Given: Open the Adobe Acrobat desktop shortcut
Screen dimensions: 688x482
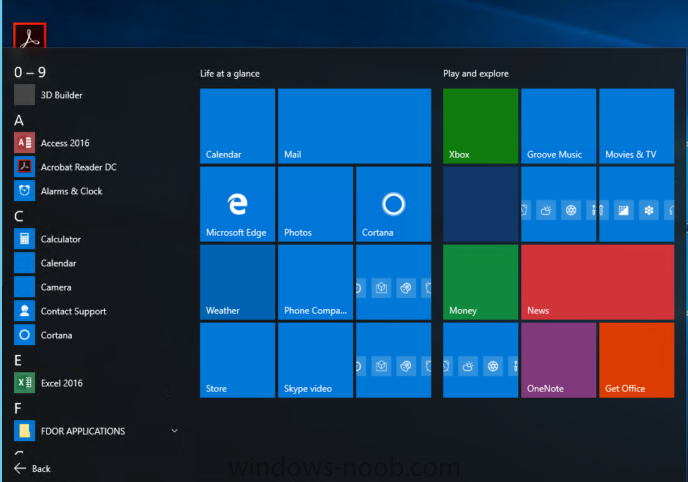Looking at the screenshot, I should 29,36.
